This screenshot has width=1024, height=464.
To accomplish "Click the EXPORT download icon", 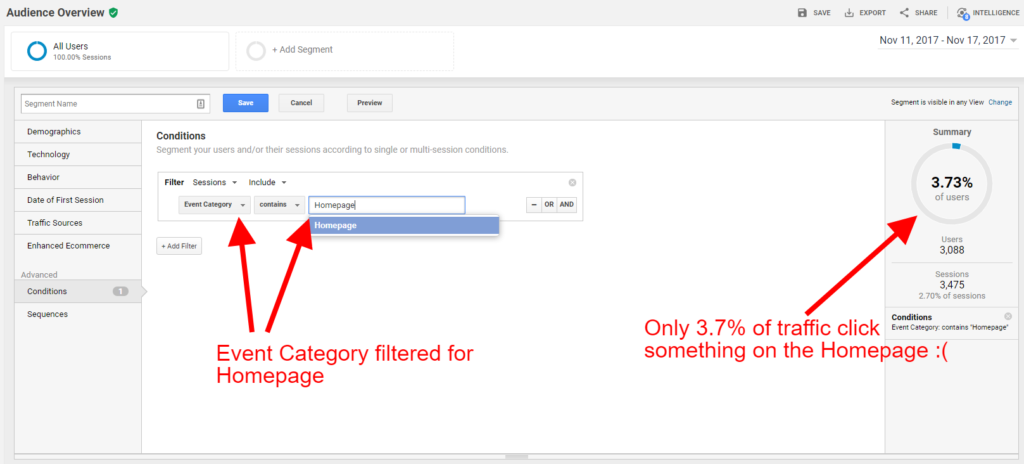I will click(x=849, y=12).
